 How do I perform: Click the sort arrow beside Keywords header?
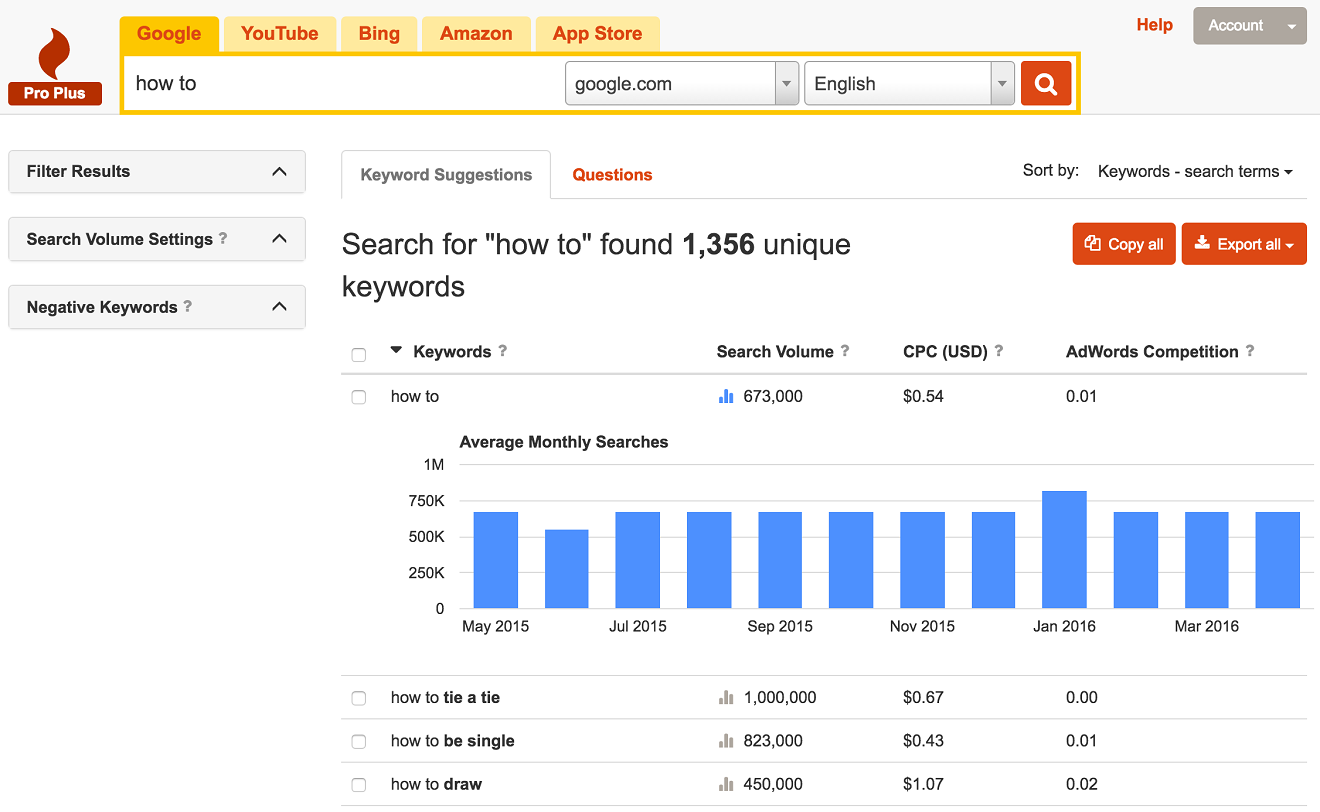[396, 351]
